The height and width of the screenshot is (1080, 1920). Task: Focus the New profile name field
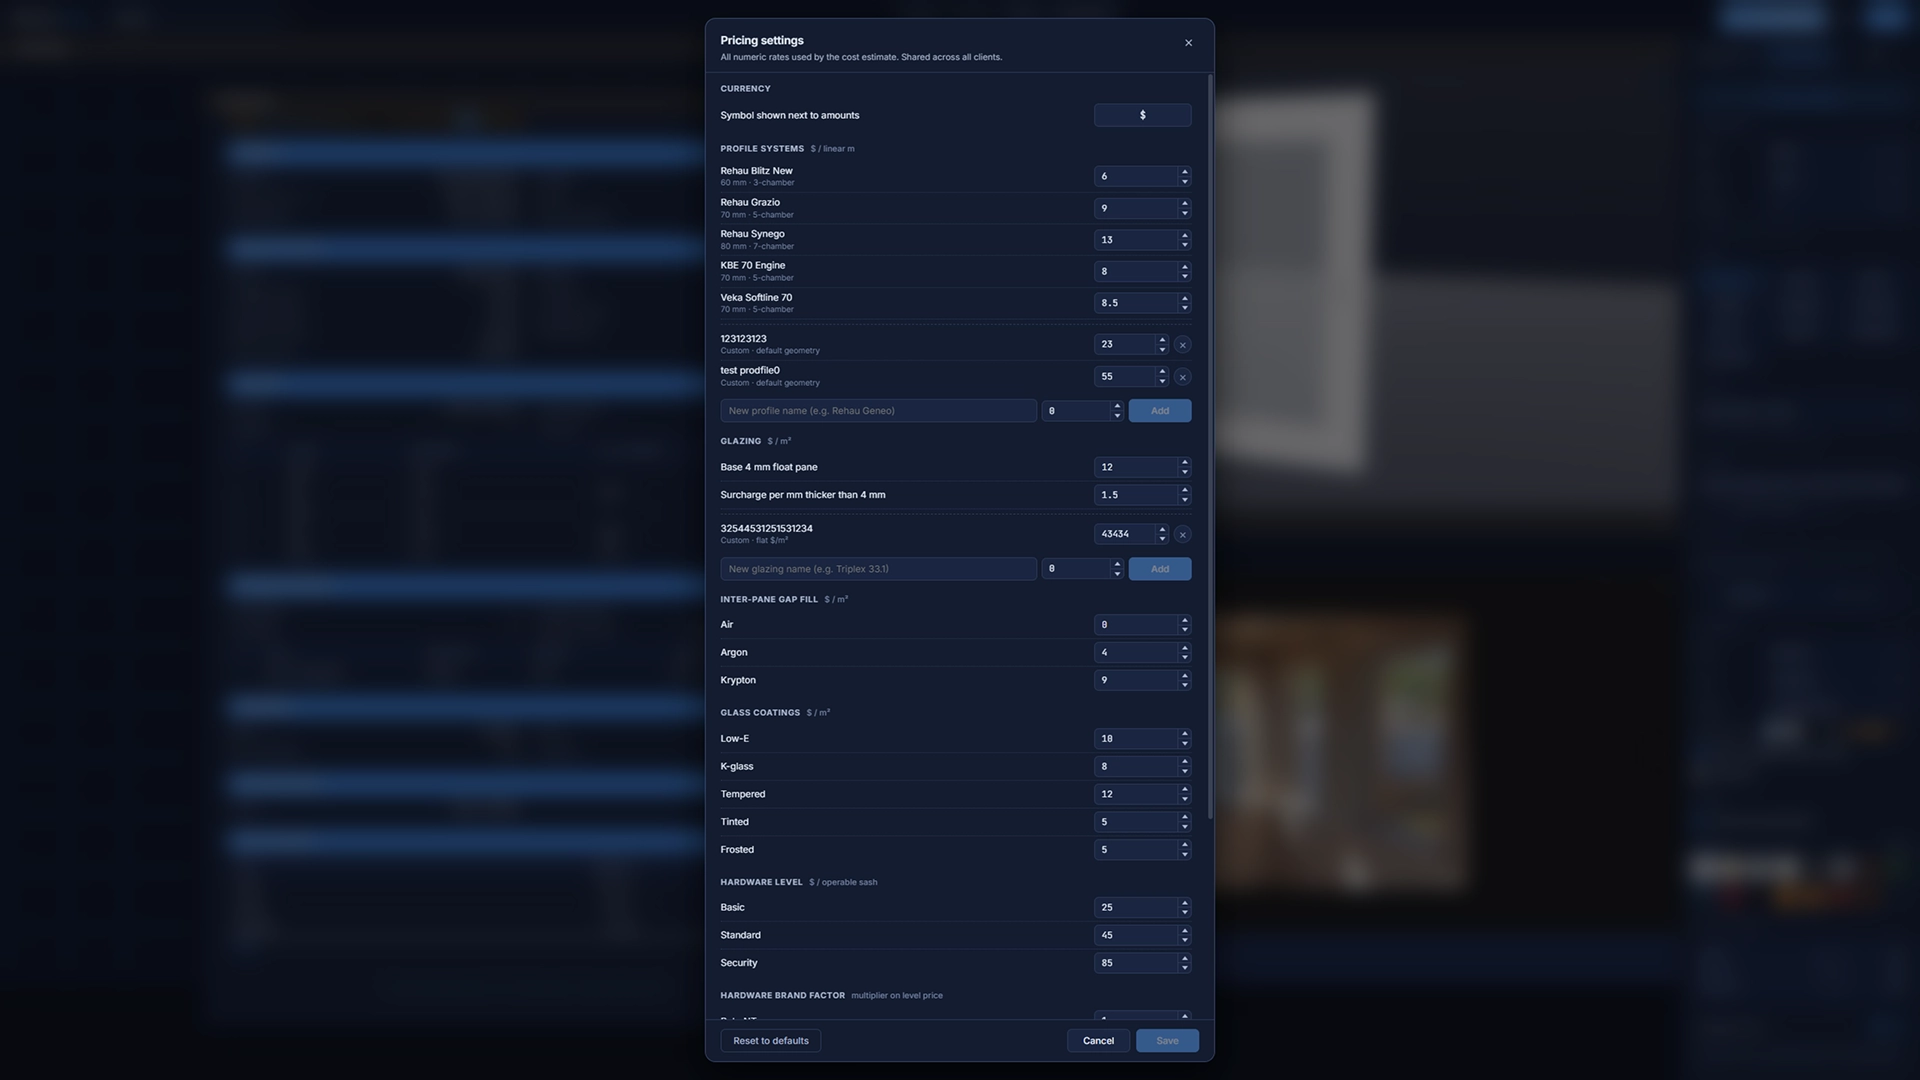[878, 411]
